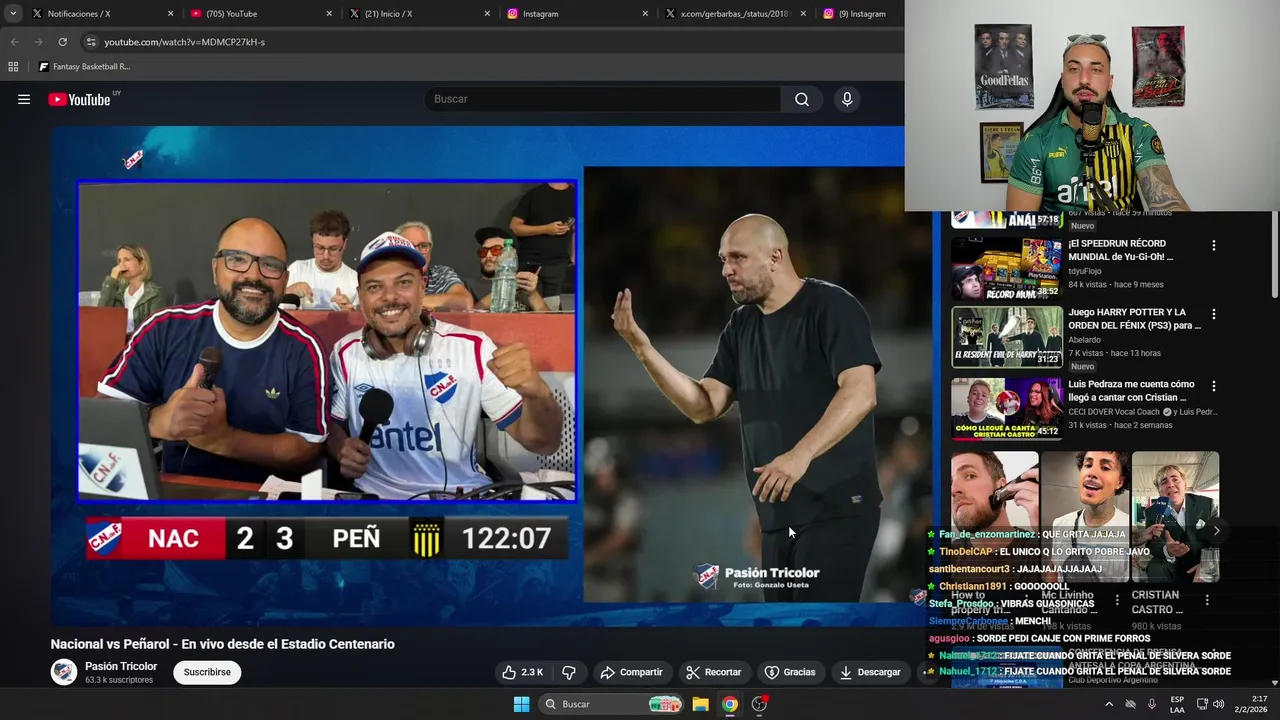
Task: Open the tab search dropdown chevron
Action: click(13, 14)
